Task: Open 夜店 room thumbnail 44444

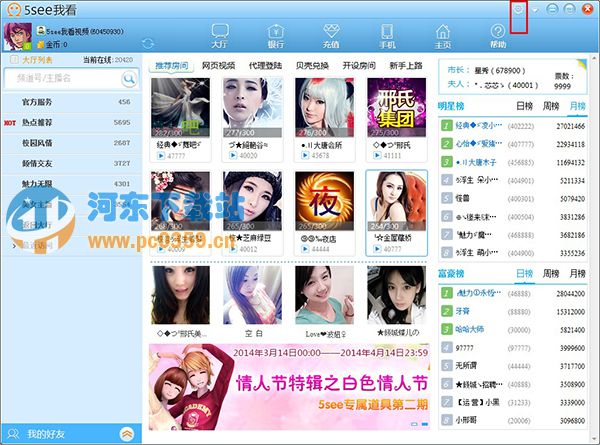Action: tap(324, 201)
